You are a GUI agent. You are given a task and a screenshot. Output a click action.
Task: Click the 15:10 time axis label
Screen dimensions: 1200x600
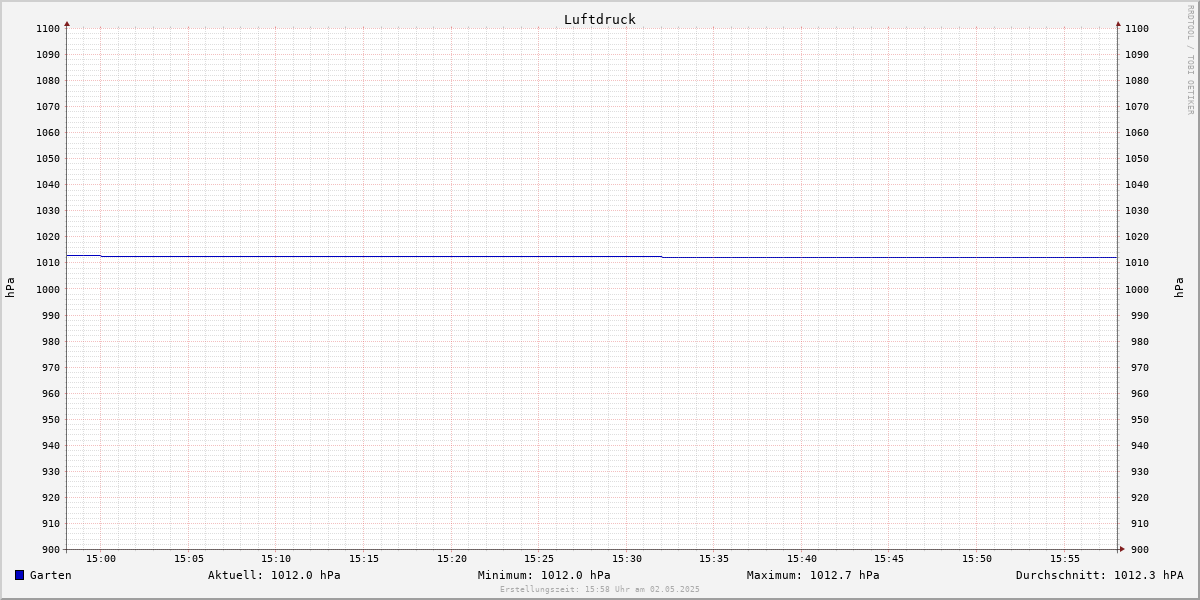click(x=276, y=559)
